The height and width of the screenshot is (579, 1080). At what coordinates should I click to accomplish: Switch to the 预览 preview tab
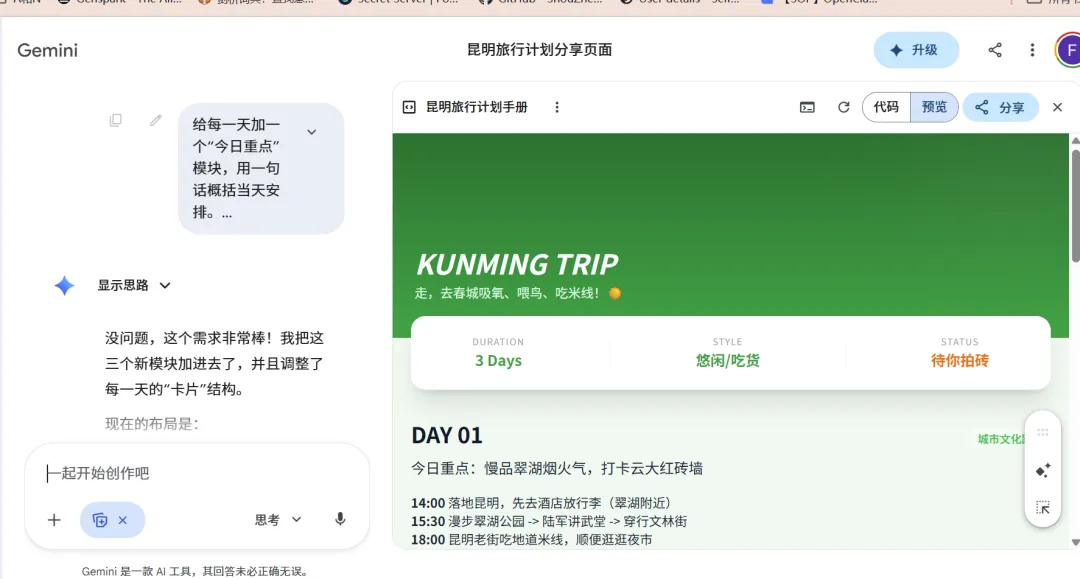(934, 107)
